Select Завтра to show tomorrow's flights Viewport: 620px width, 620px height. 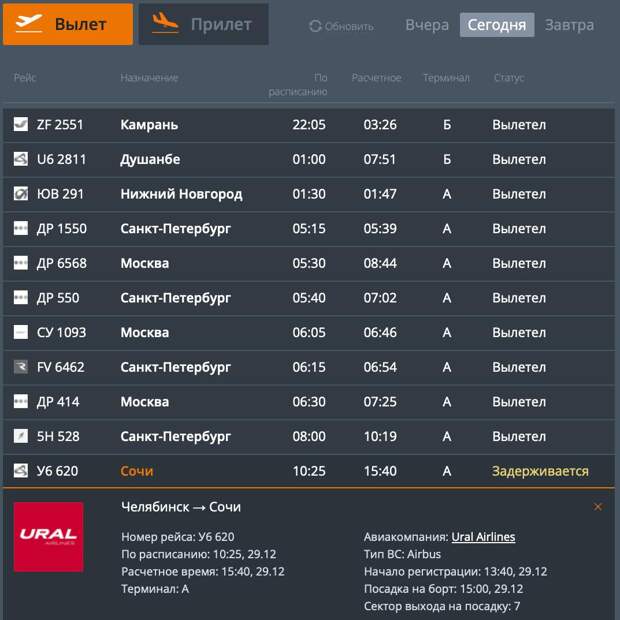(568, 25)
